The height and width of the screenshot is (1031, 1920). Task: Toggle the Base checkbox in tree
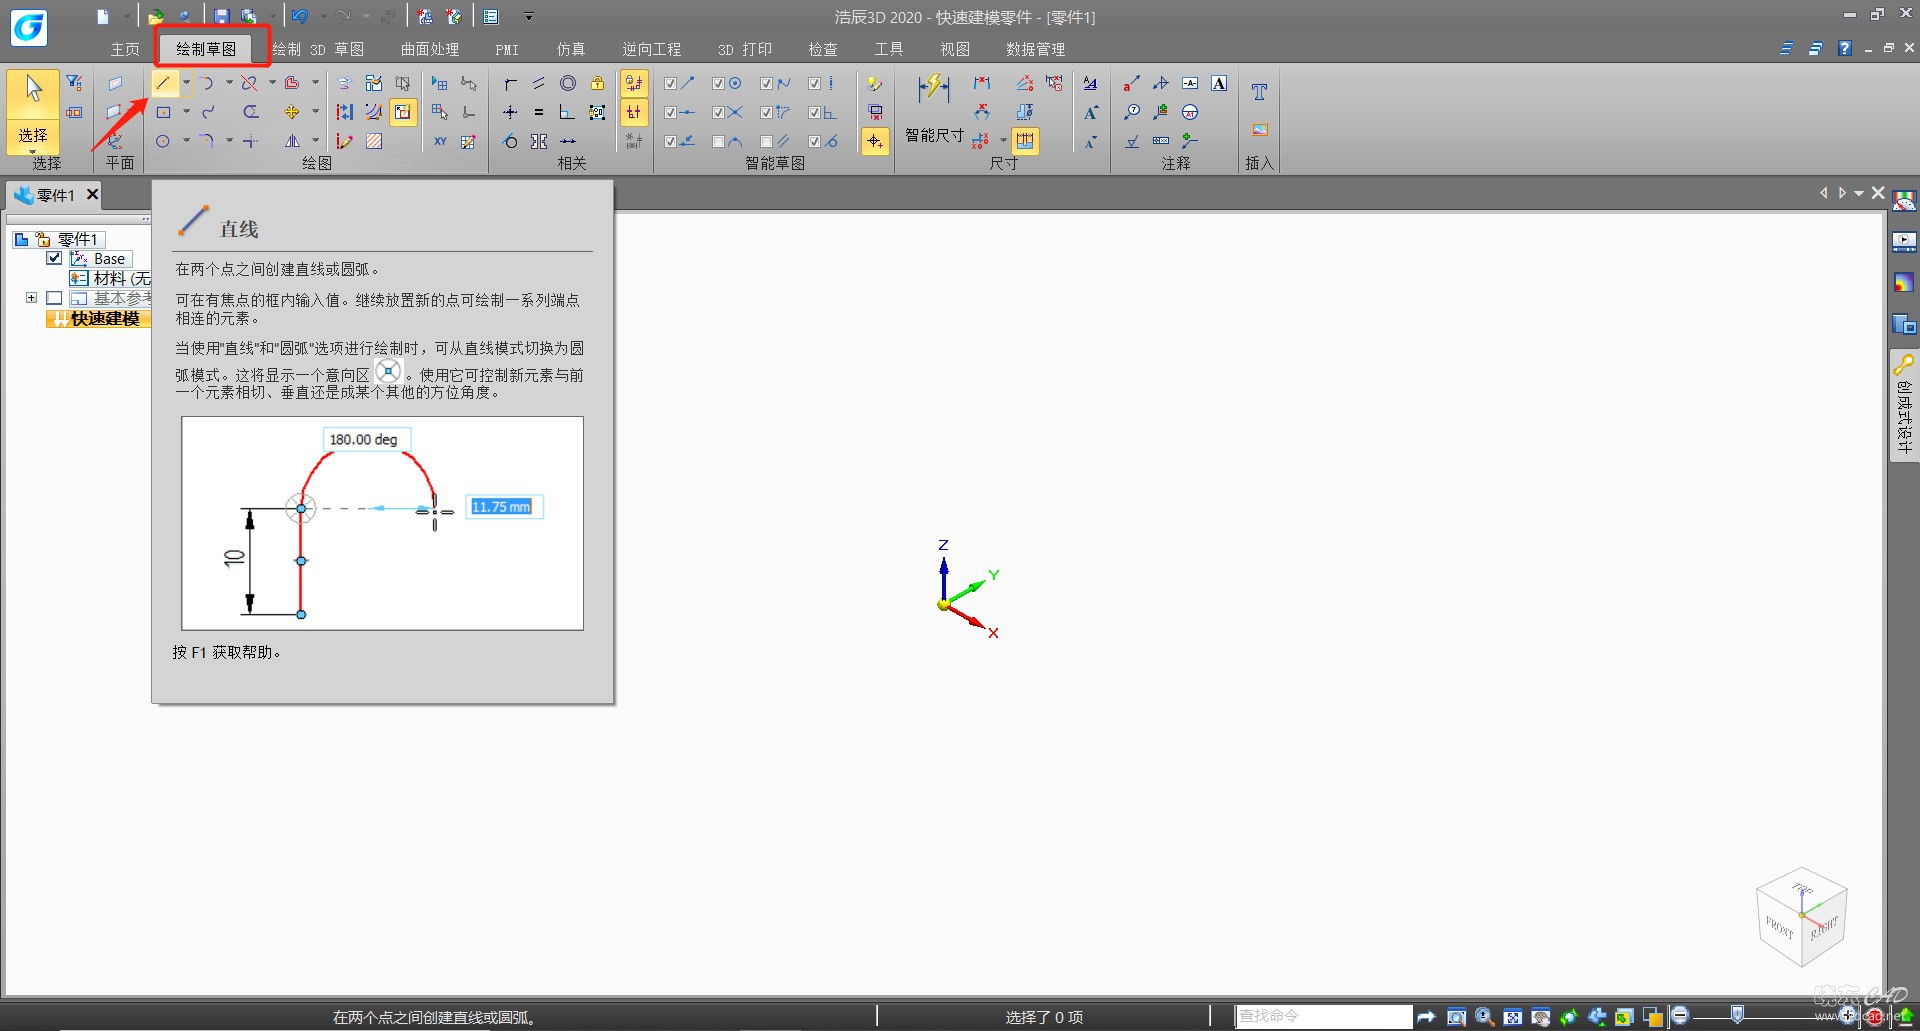pyautogui.click(x=55, y=258)
